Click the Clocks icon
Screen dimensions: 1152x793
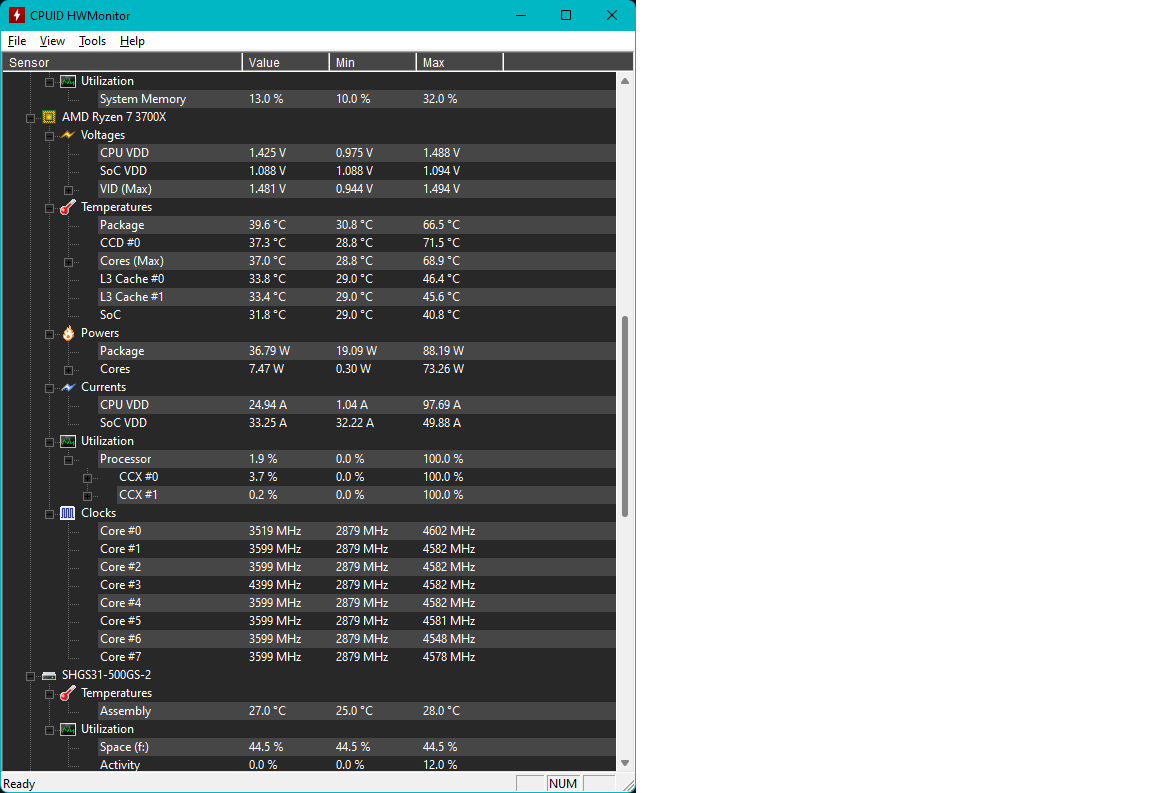(x=68, y=513)
